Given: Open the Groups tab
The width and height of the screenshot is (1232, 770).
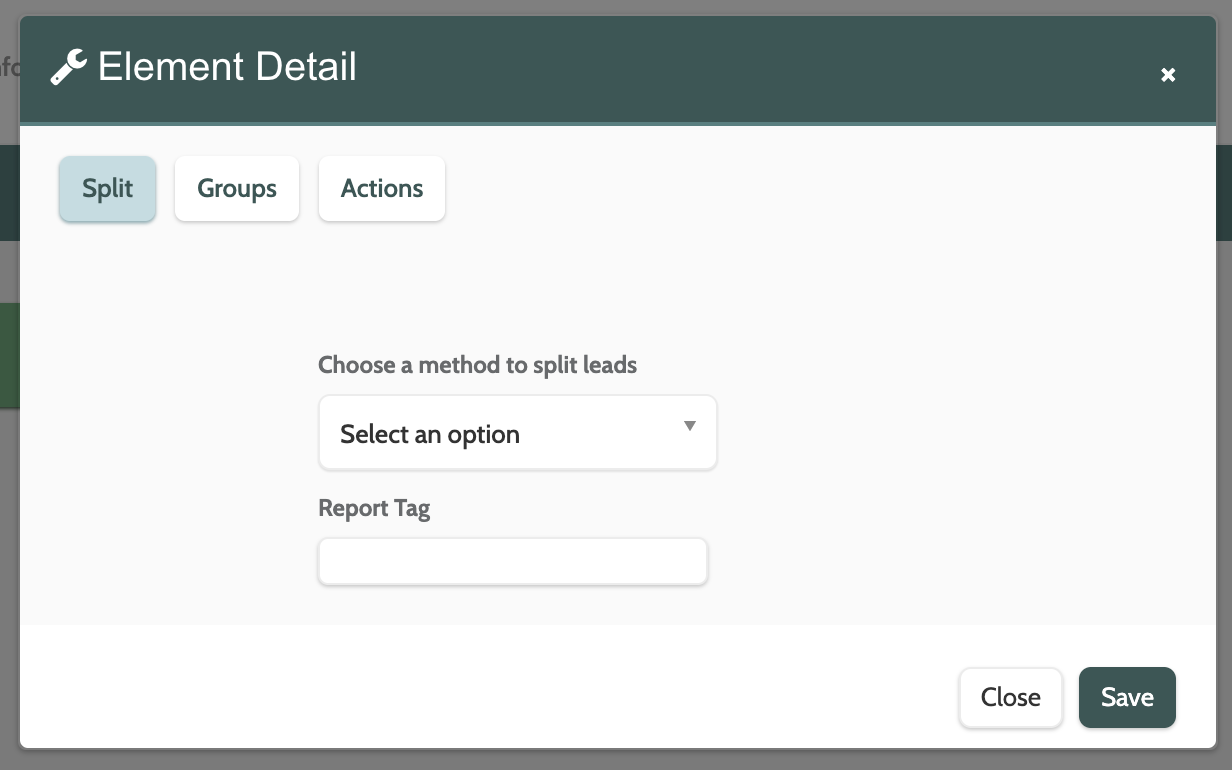Looking at the screenshot, I should click(x=237, y=189).
